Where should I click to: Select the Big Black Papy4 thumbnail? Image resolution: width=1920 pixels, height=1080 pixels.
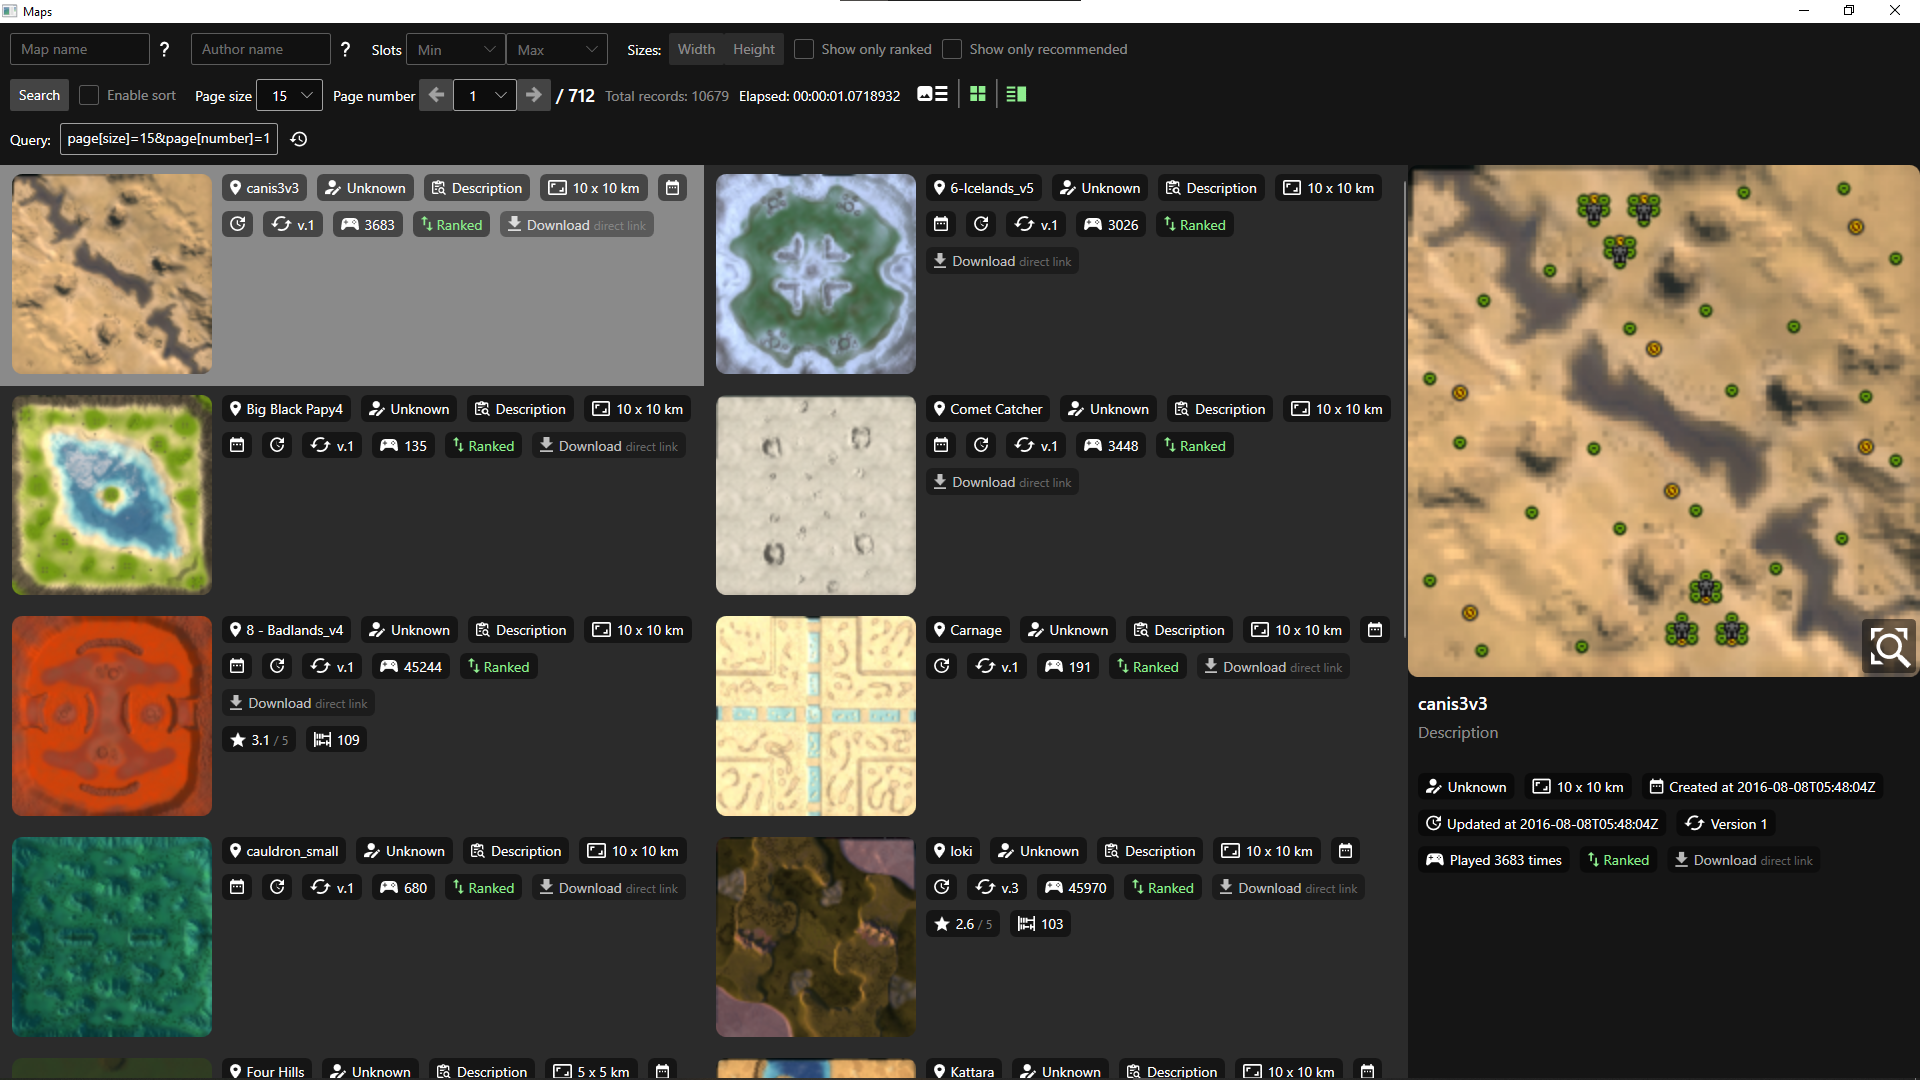(x=112, y=495)
